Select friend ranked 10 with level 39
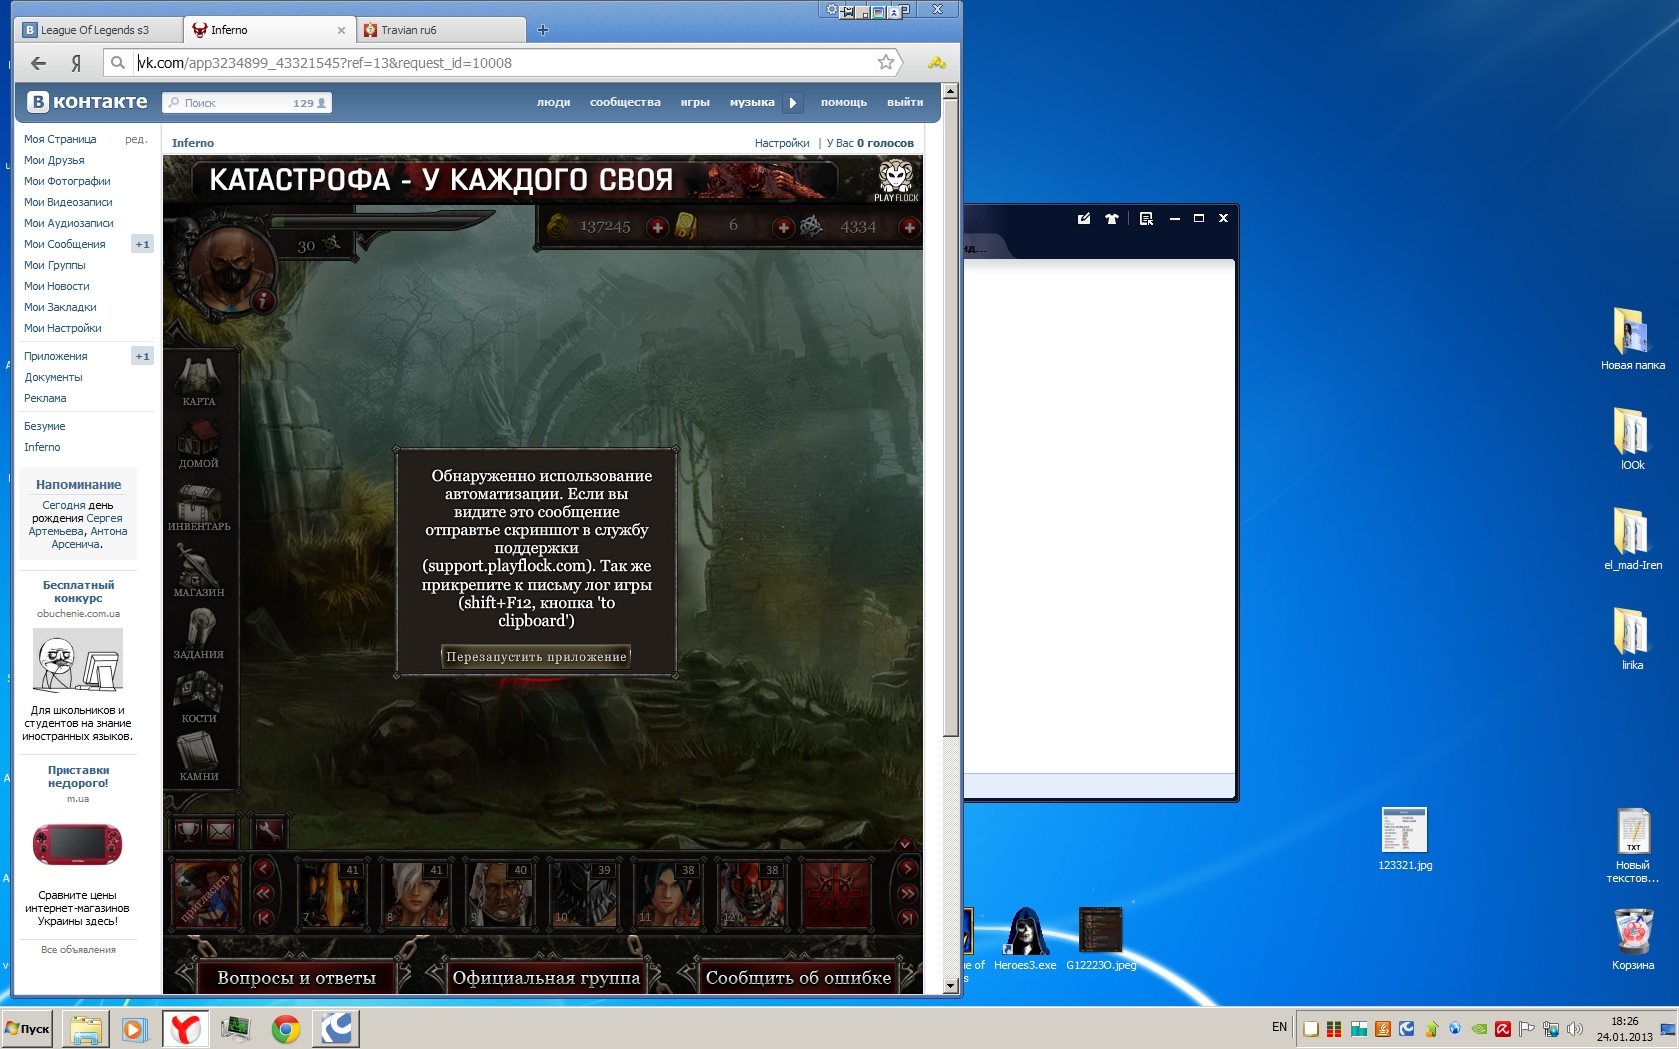 [582, 894]
